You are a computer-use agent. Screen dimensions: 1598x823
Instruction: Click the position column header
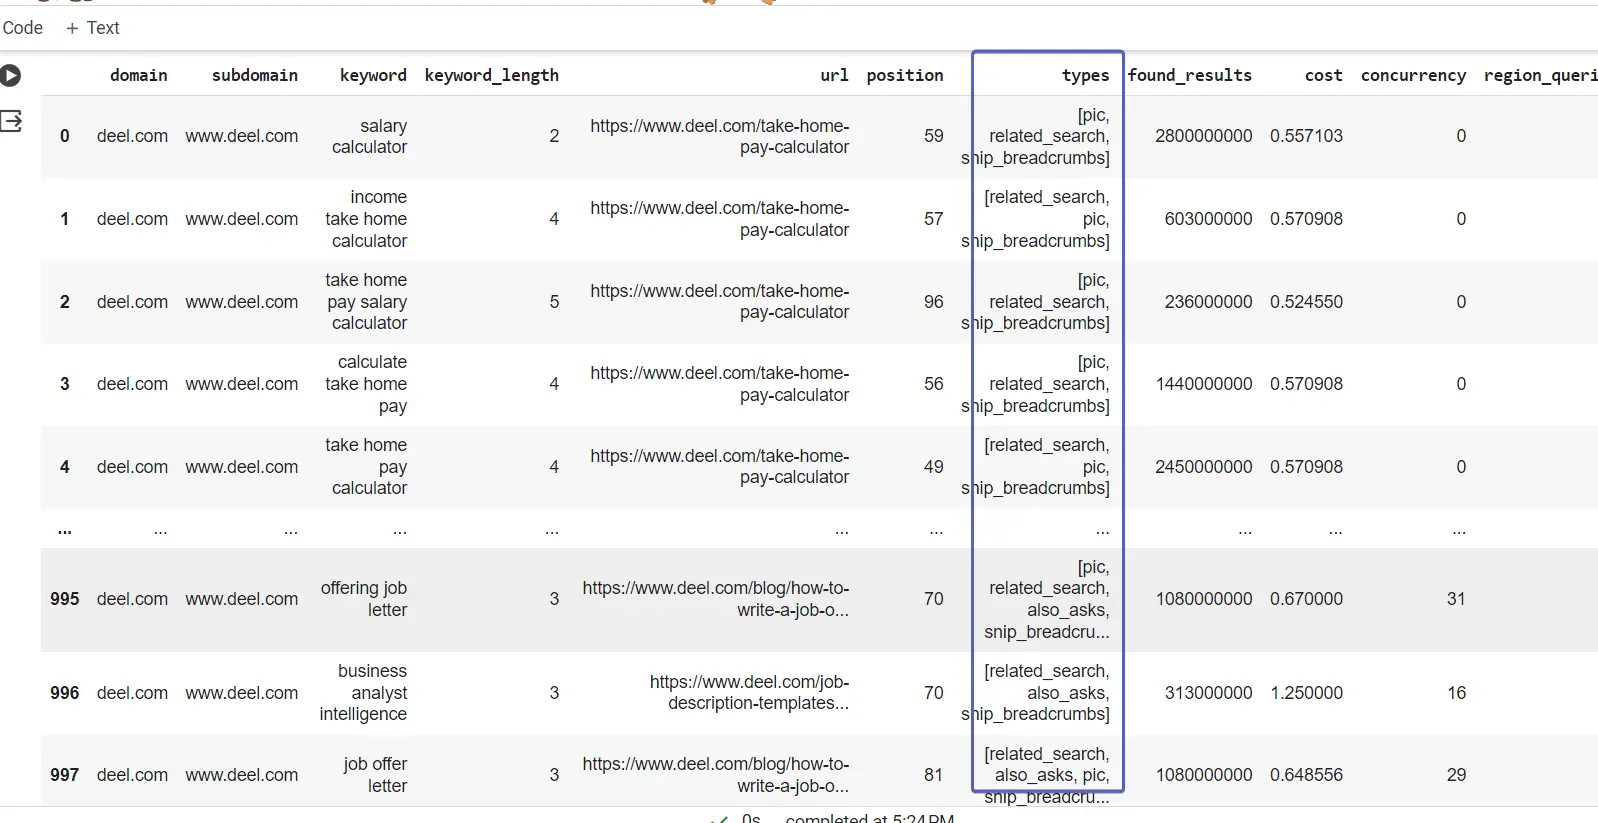(x=905, y=75)
